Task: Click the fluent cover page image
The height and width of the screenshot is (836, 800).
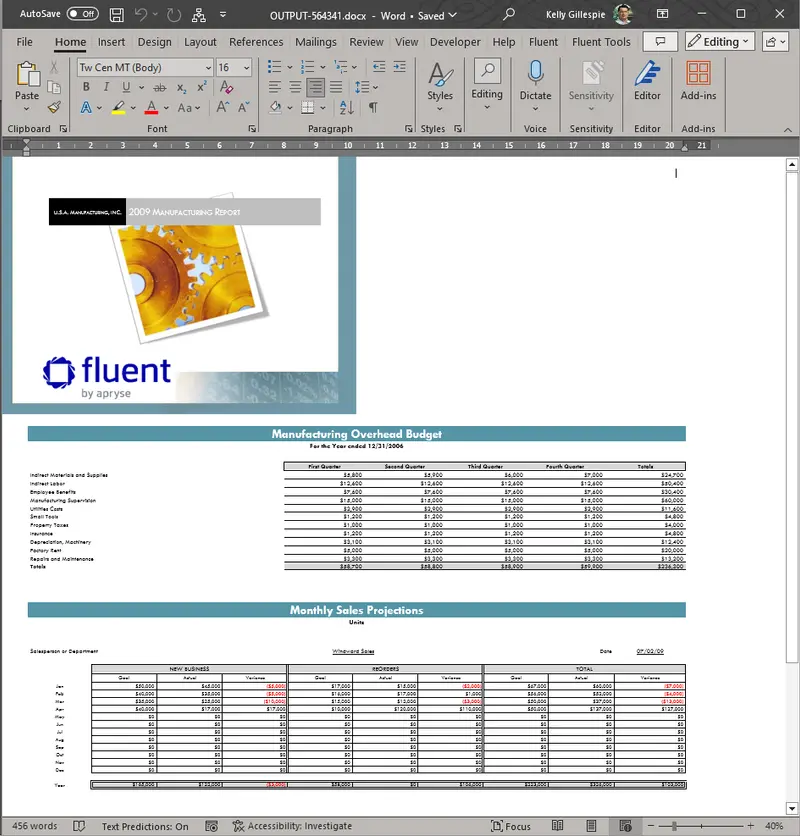Action: click(179, 285)
